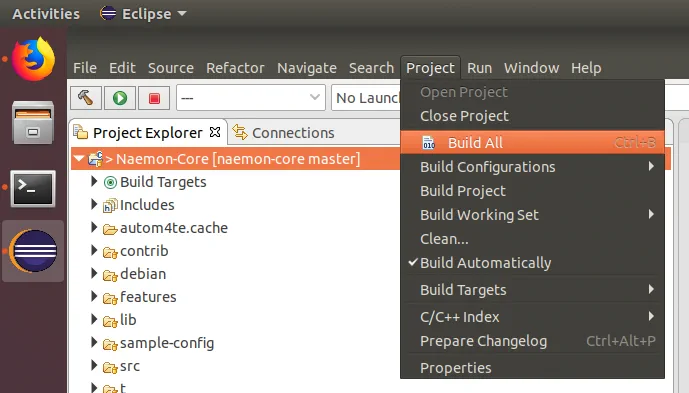Open the Build Targets submenu in Project menu
Image resolution: width=689 pixels, height=393 pixels.
coord(532,290)
